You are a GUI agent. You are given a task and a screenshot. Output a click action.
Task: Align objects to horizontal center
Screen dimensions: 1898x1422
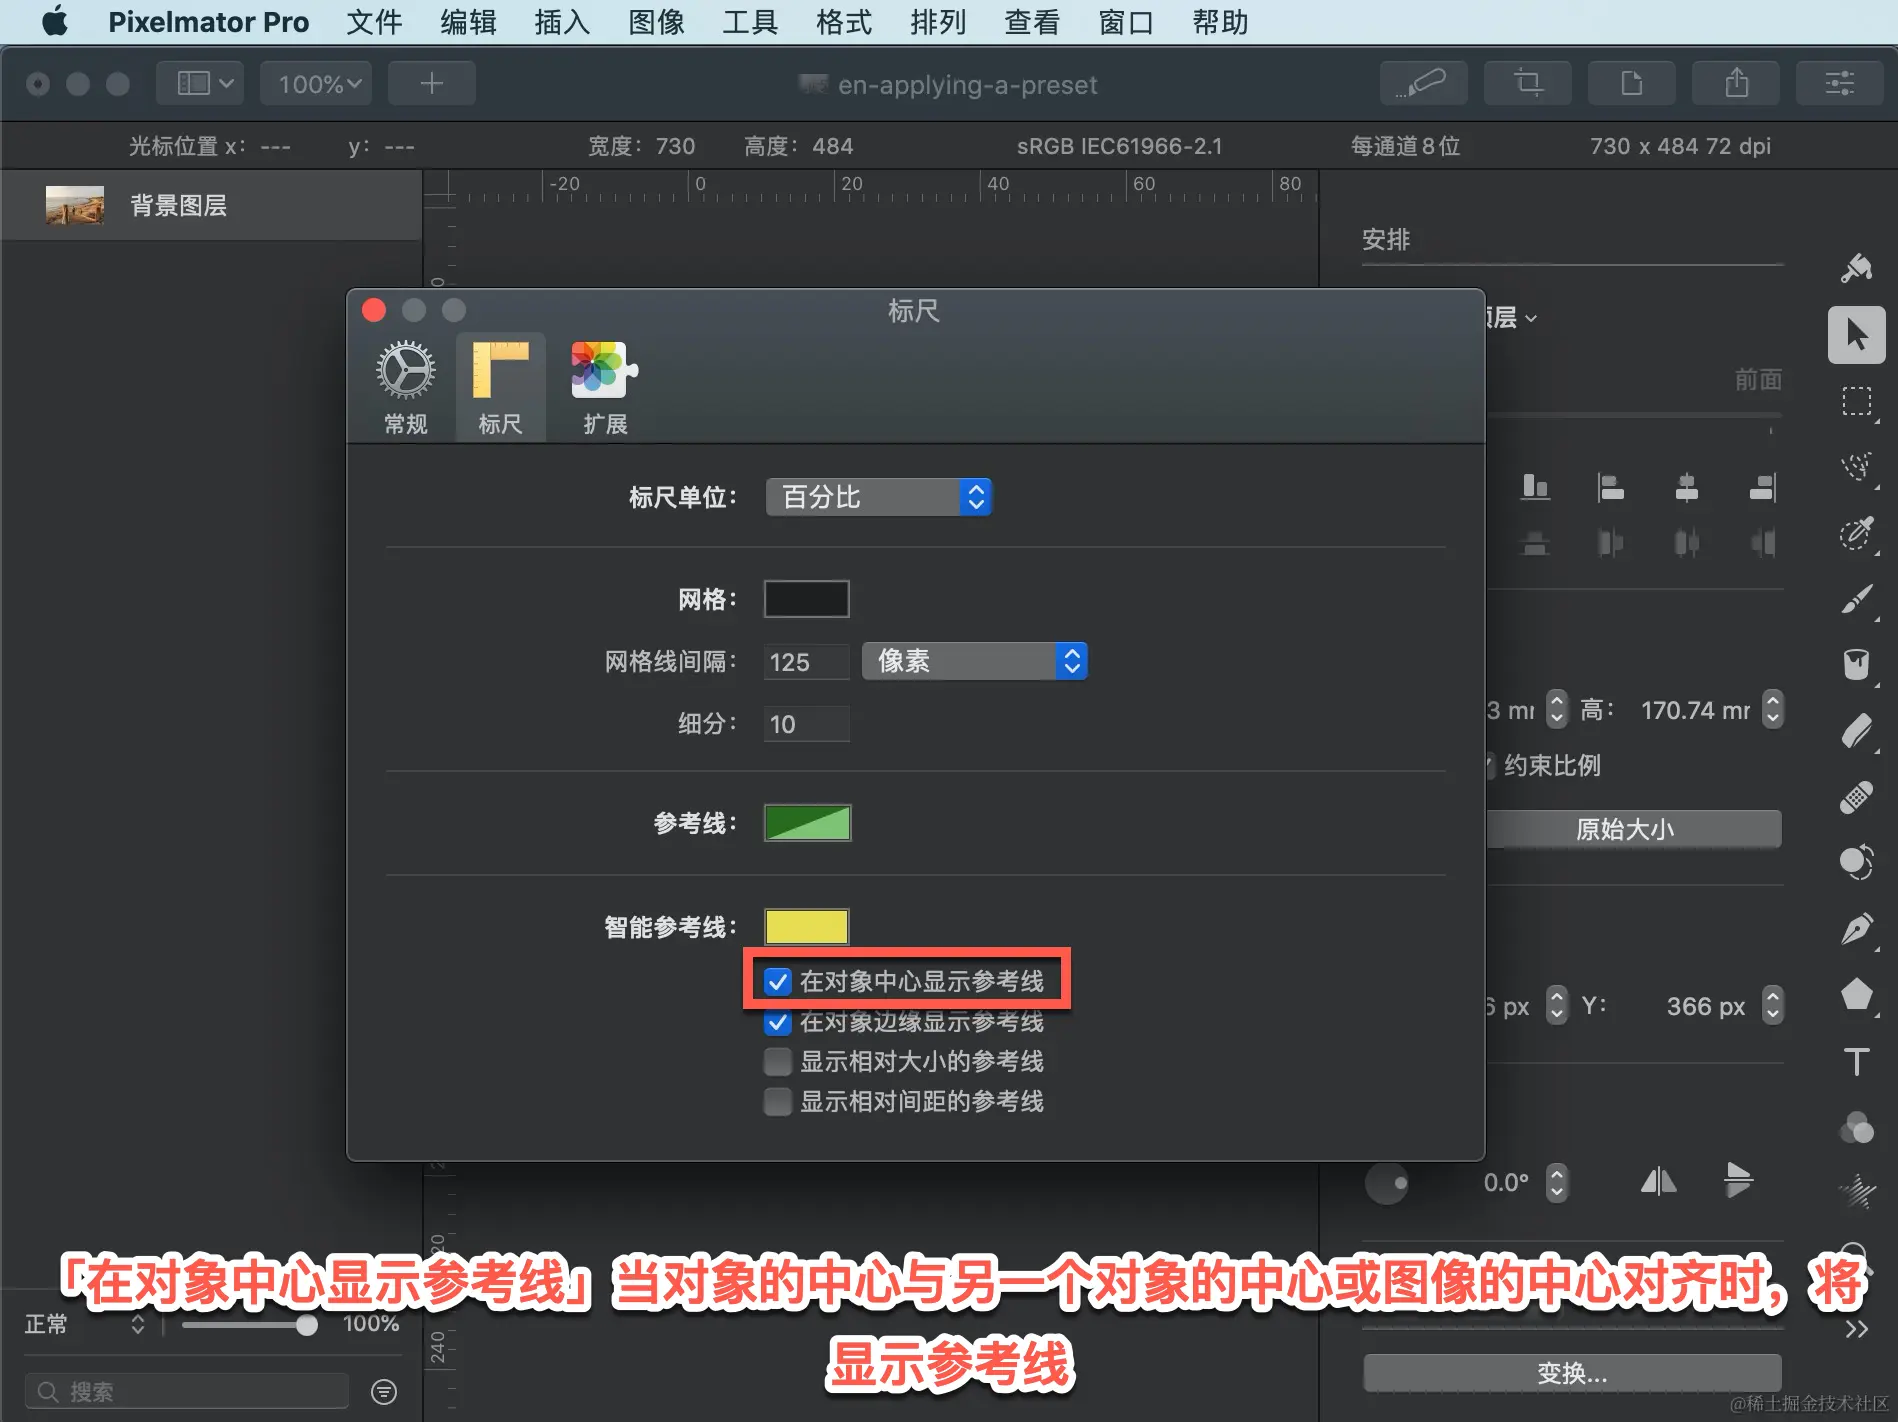pos(1687,488)
